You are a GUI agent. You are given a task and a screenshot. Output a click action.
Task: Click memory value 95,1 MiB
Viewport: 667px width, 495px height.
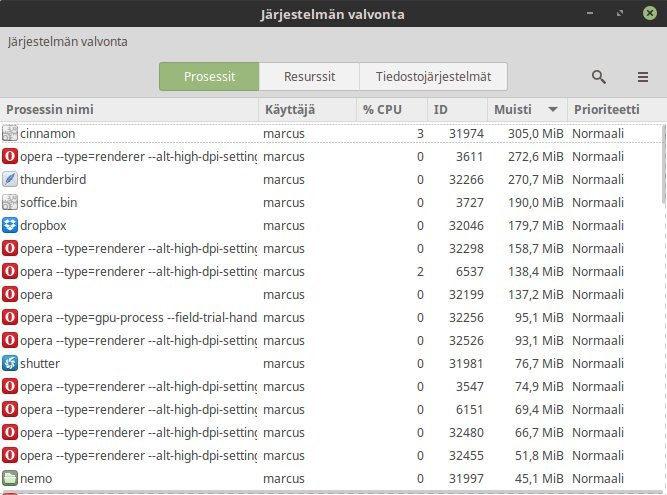(539, 318)
